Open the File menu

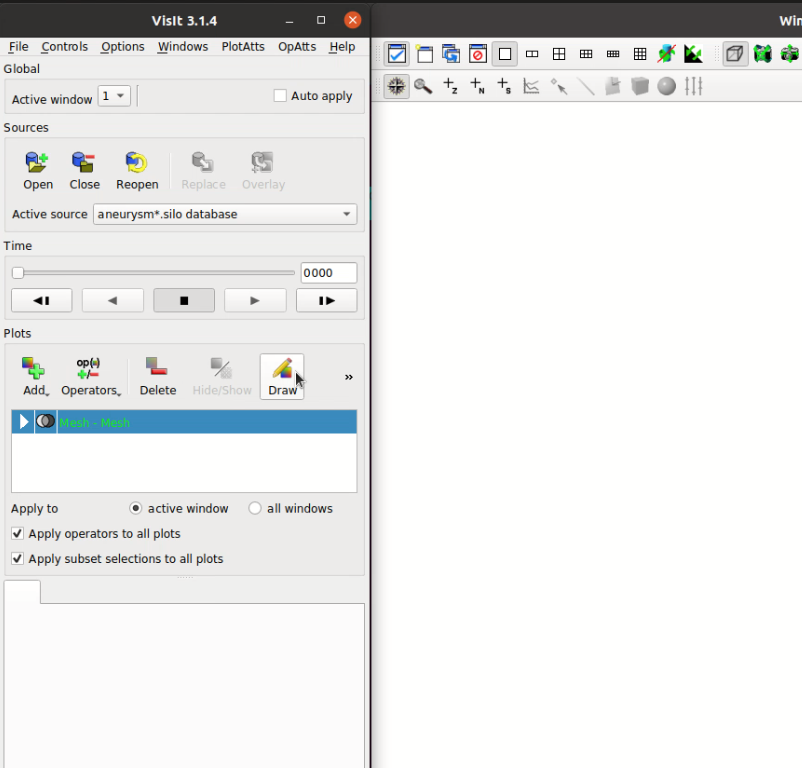[18, 47]
